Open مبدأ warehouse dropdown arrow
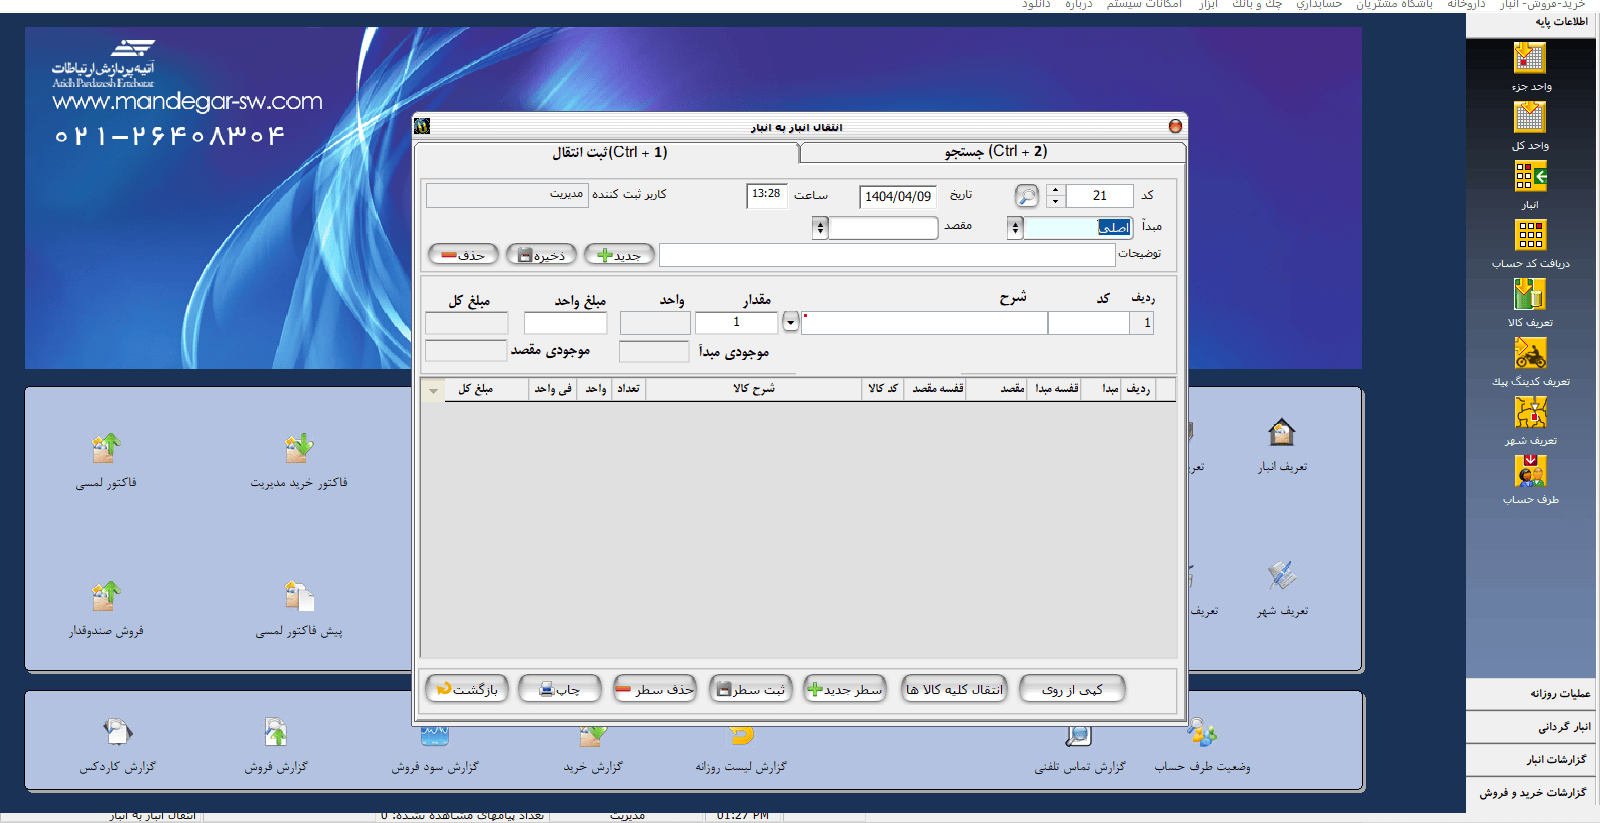This screenshot has height=823, width=1600. (x=1015, y=228)
